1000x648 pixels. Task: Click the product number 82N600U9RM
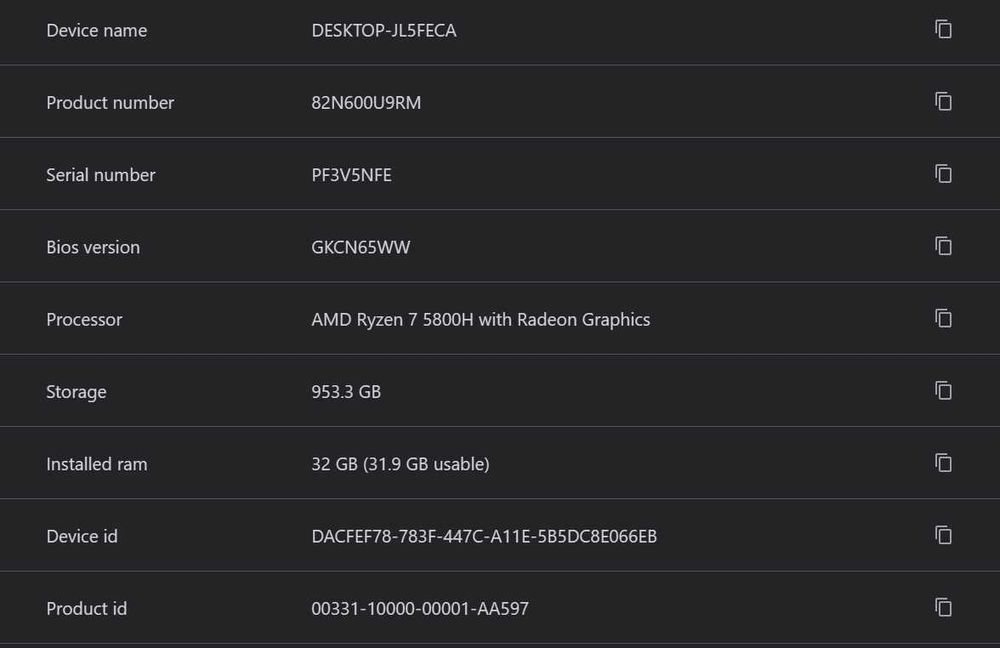(x=366, y=103)
